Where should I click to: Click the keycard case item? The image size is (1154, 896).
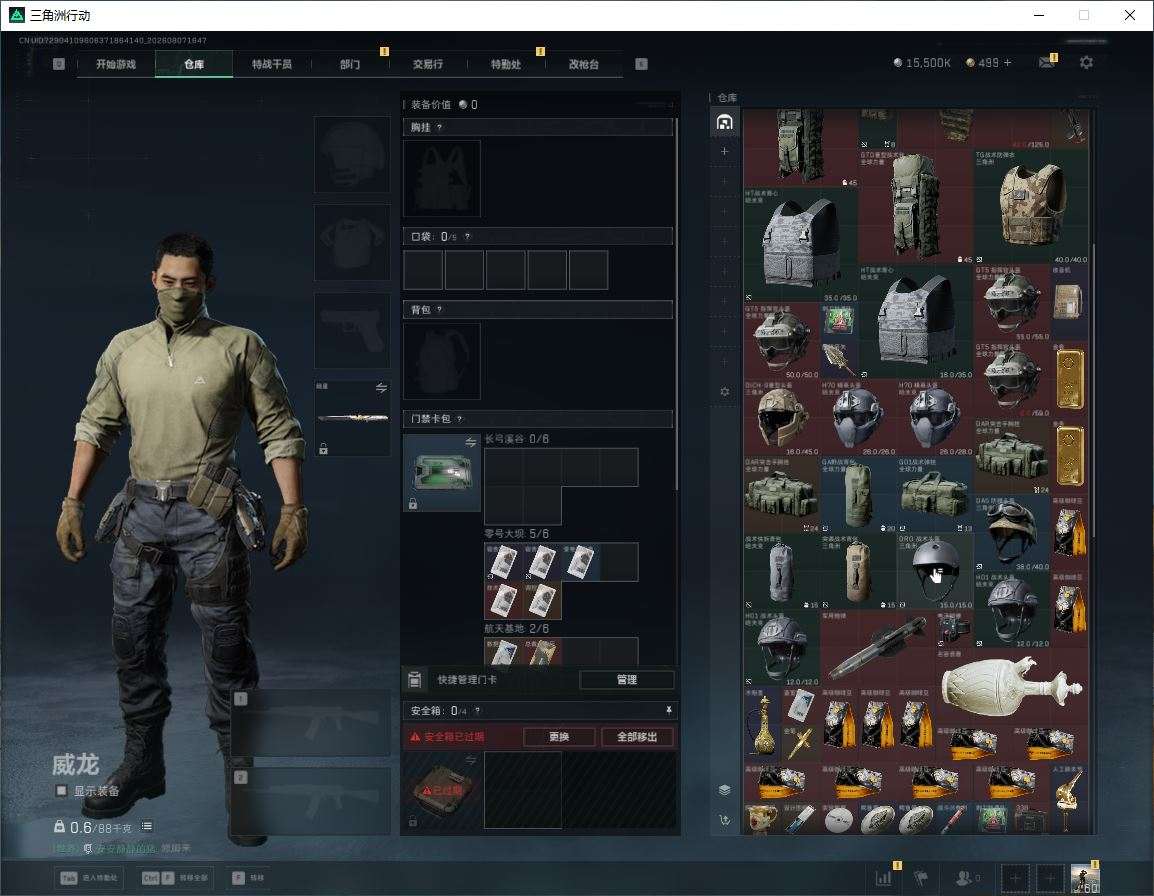[x=442, y=473]
